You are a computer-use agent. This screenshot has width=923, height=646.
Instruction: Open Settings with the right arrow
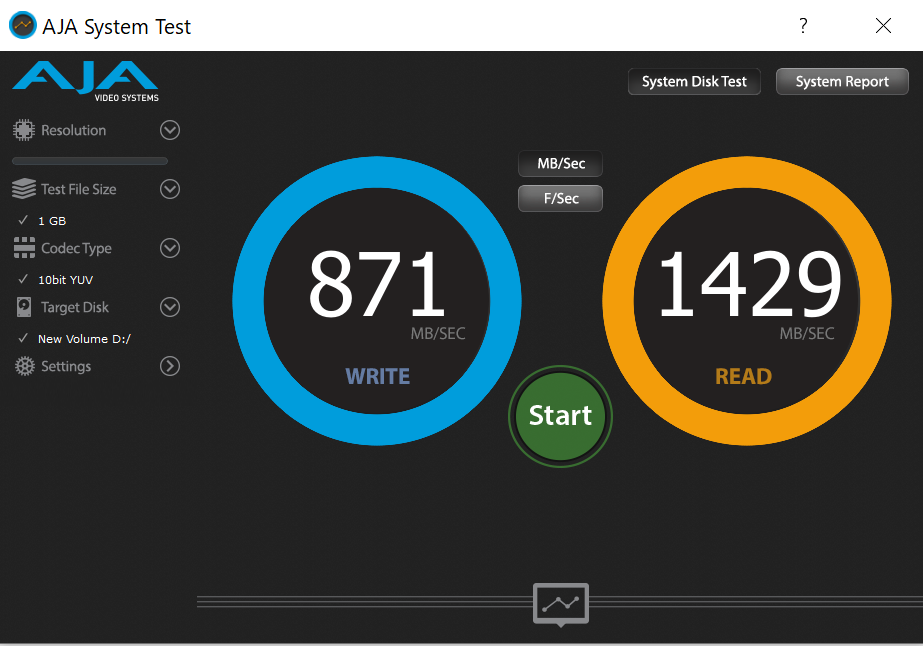click(170, 366)
